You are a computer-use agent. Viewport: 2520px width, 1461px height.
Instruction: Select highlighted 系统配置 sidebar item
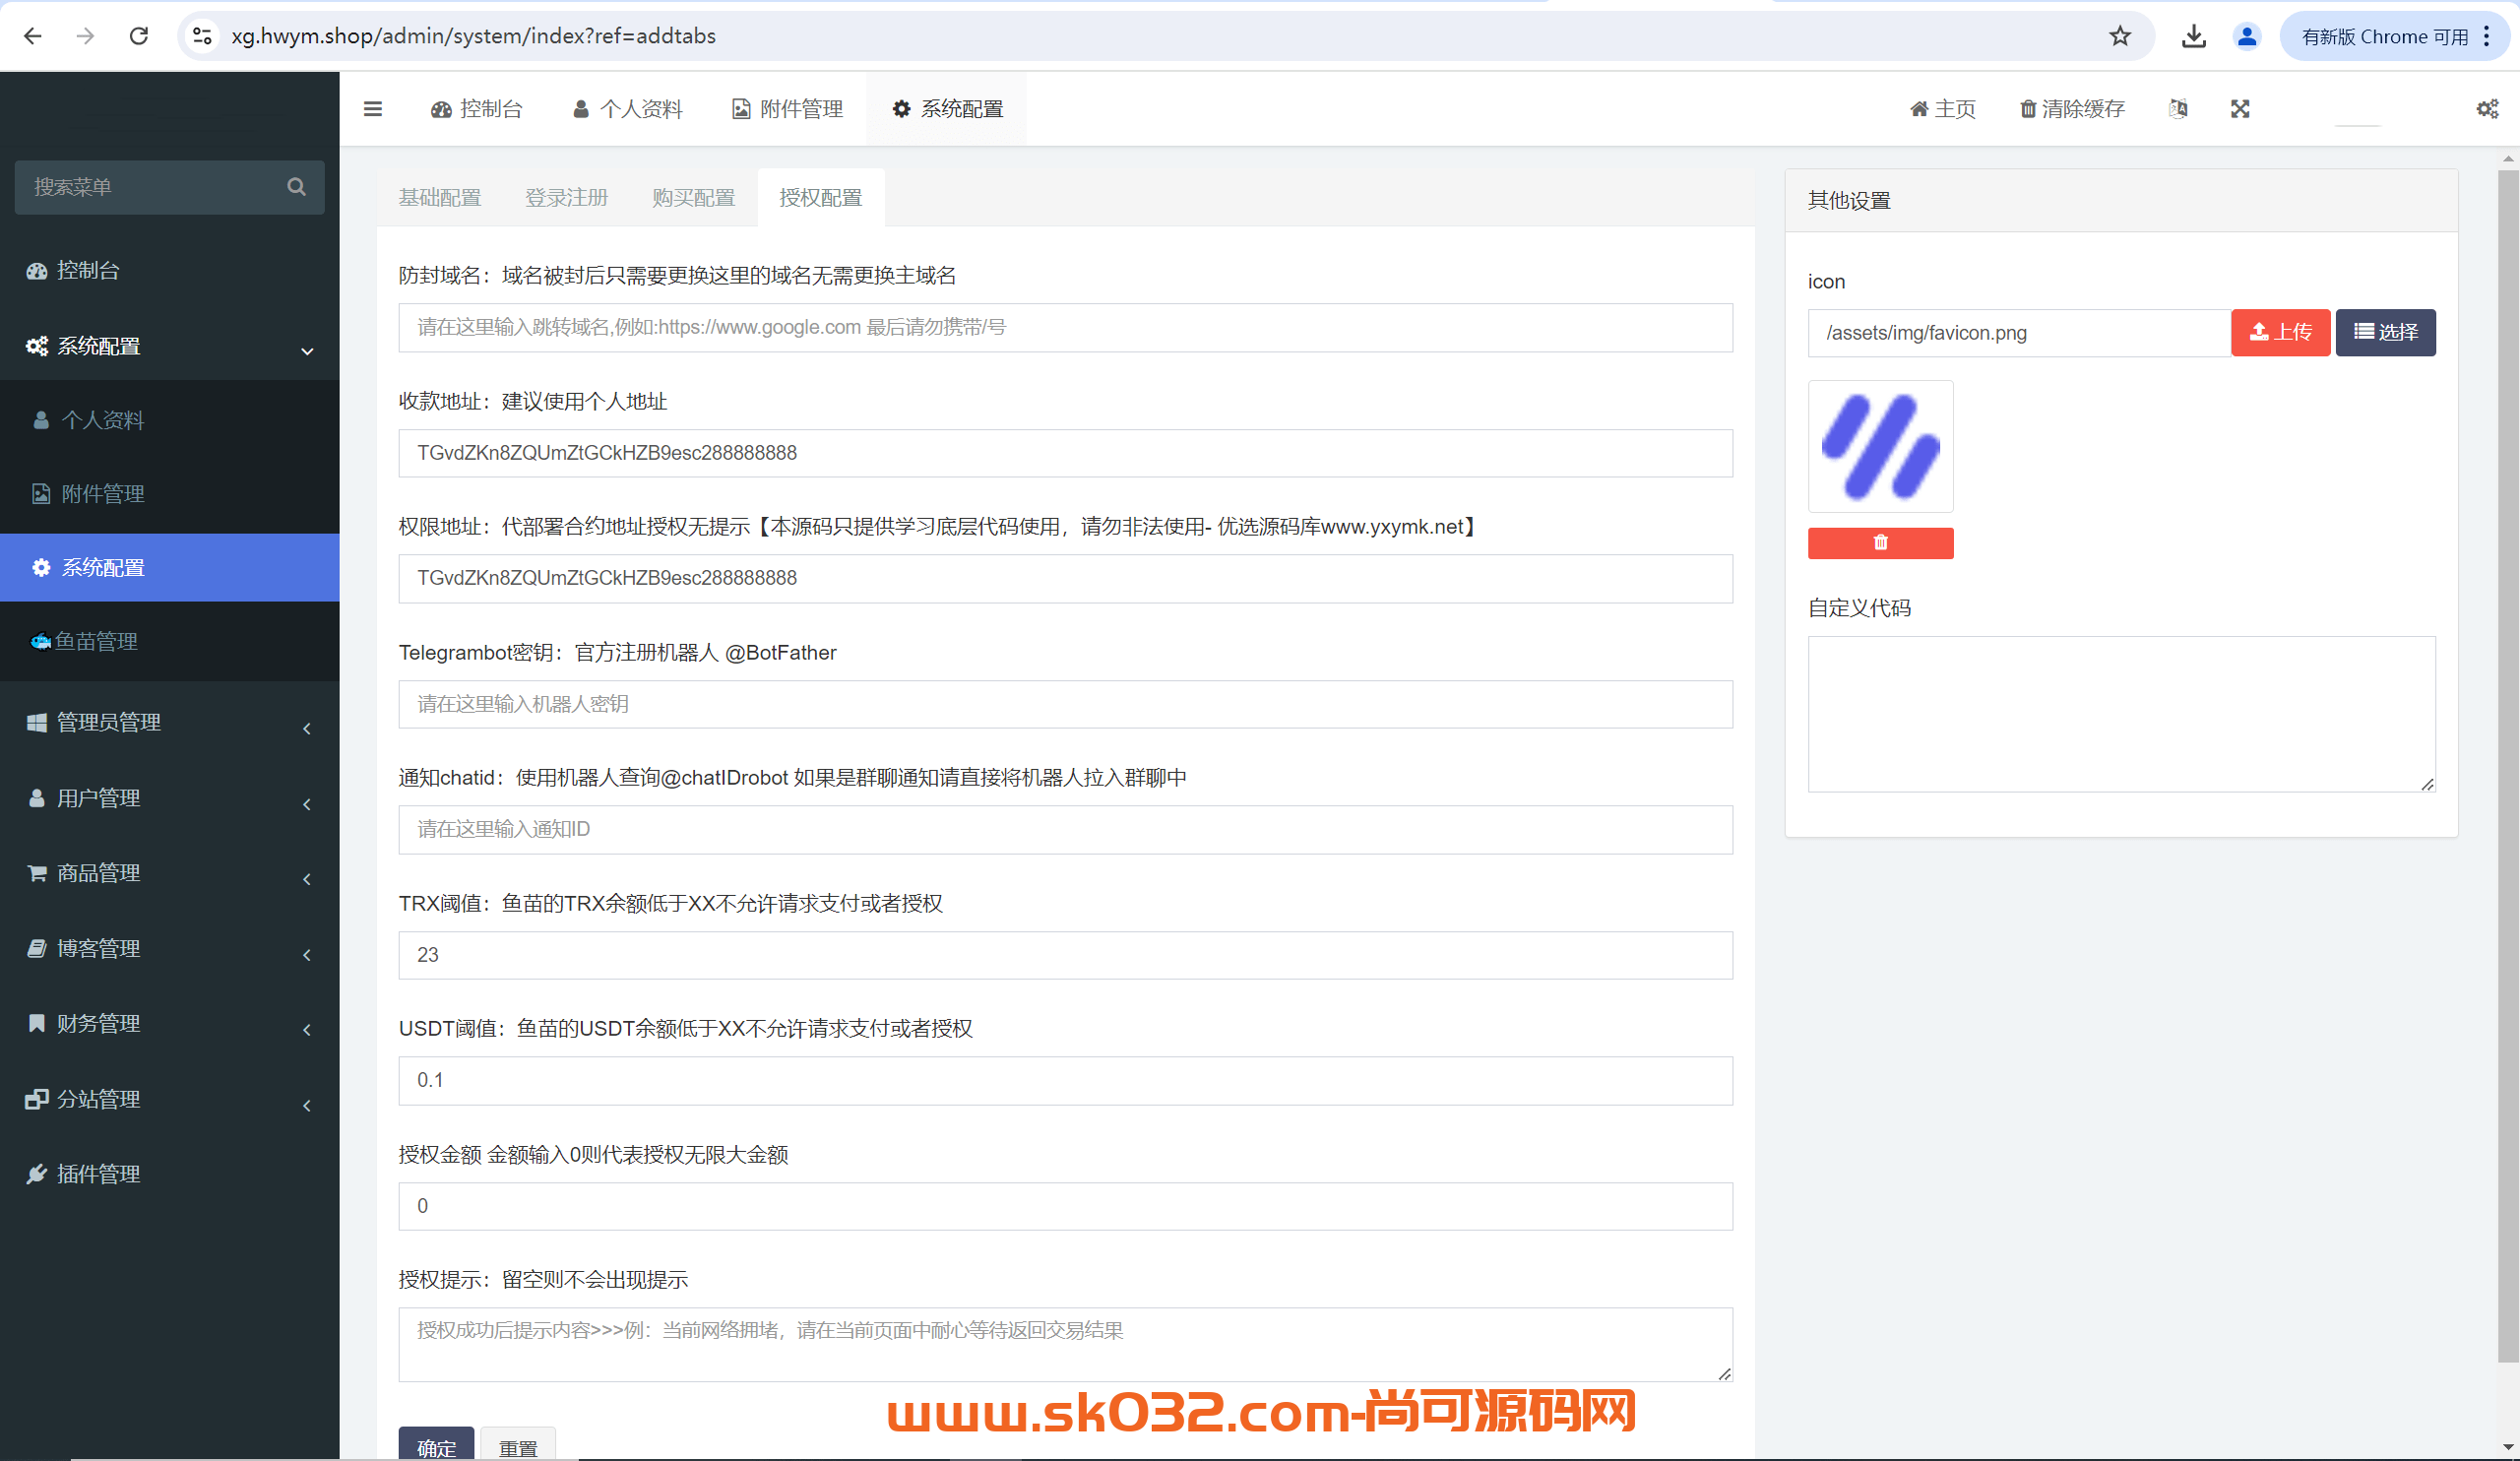pyautogui.click(x=170, y=568)
